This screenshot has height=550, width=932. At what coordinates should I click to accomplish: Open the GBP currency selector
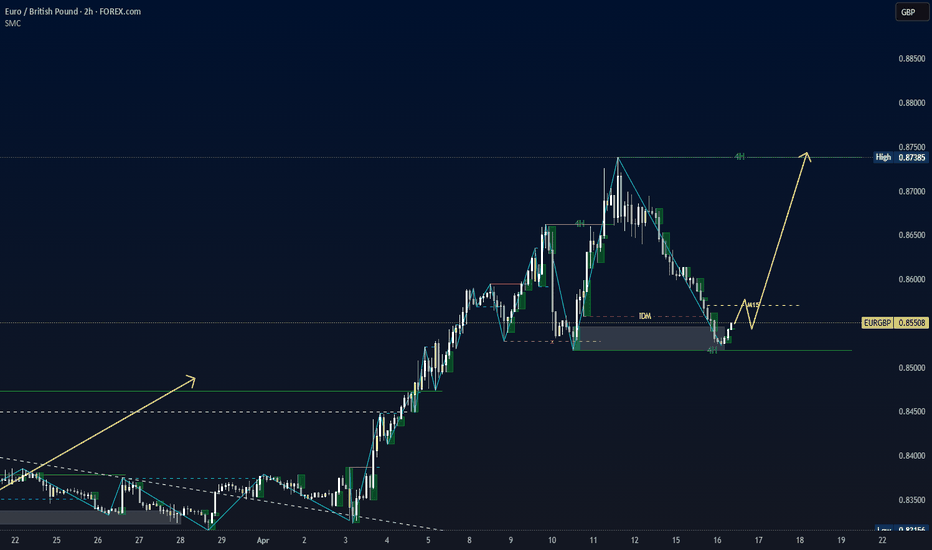coord(911,12)
